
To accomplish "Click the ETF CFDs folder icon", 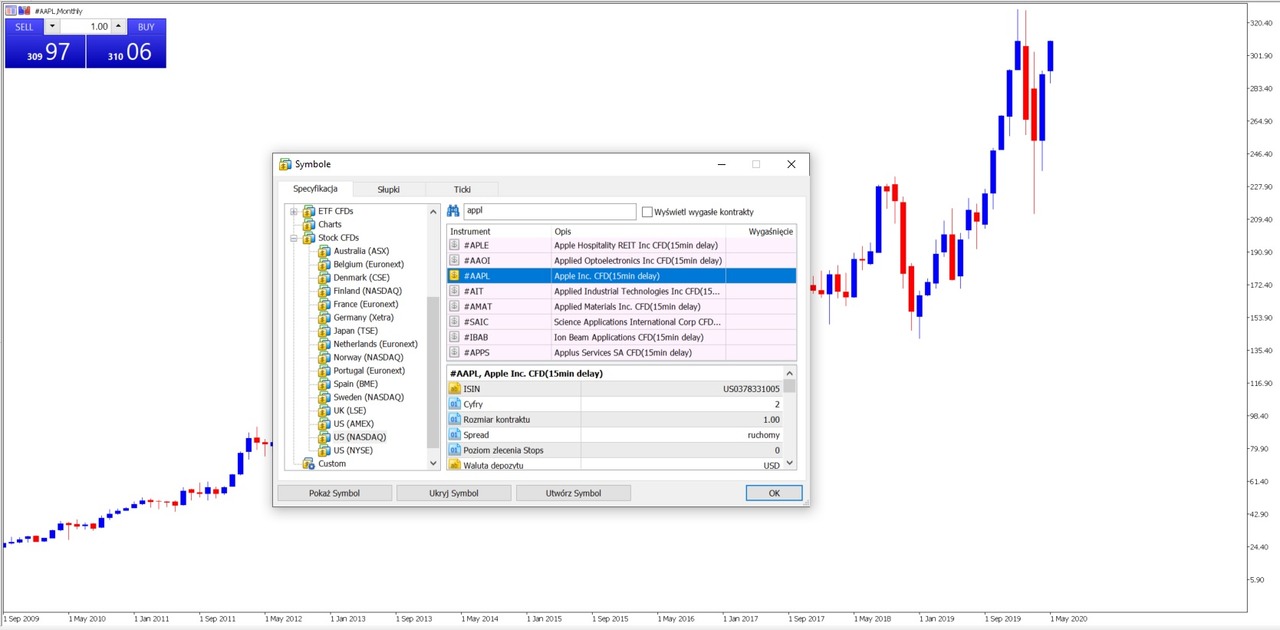I will pos(308,211).
